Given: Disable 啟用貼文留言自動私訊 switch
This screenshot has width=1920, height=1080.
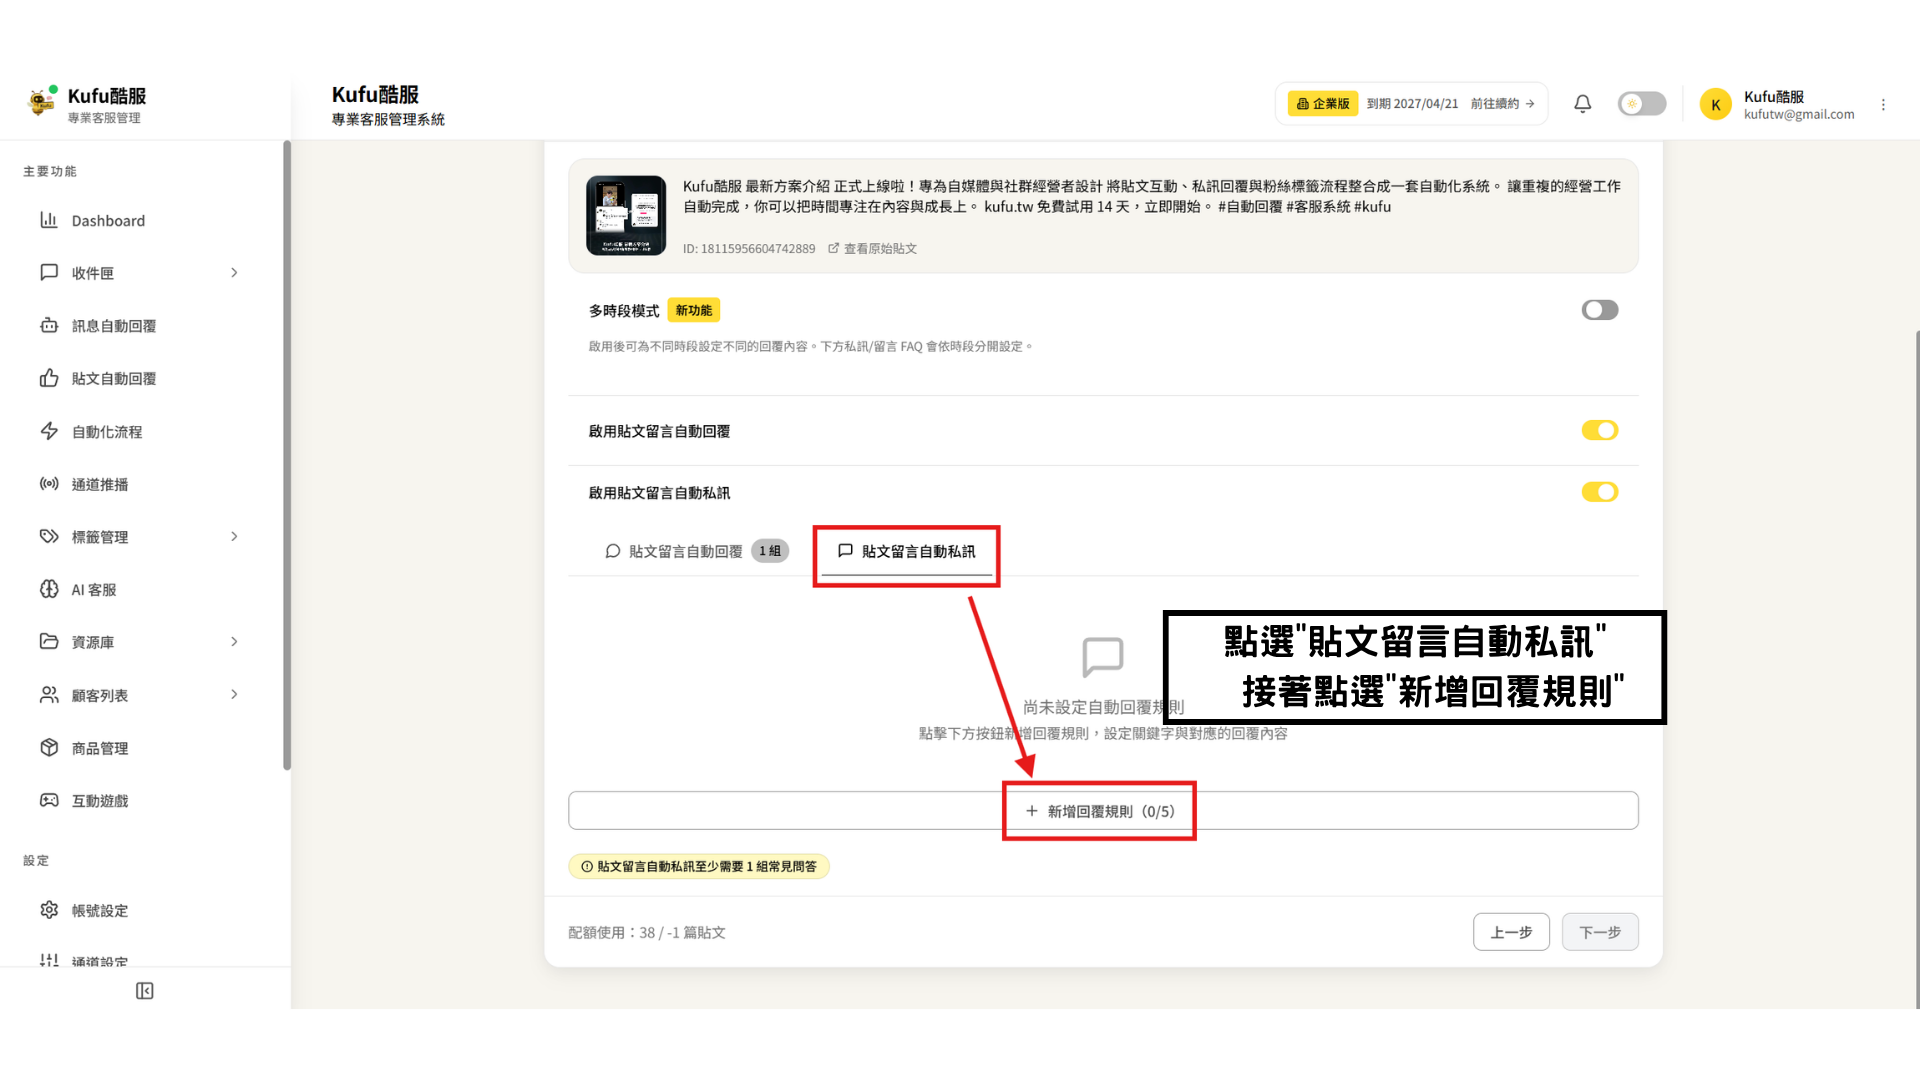Looking at the screenshot, I should 1599,492.
